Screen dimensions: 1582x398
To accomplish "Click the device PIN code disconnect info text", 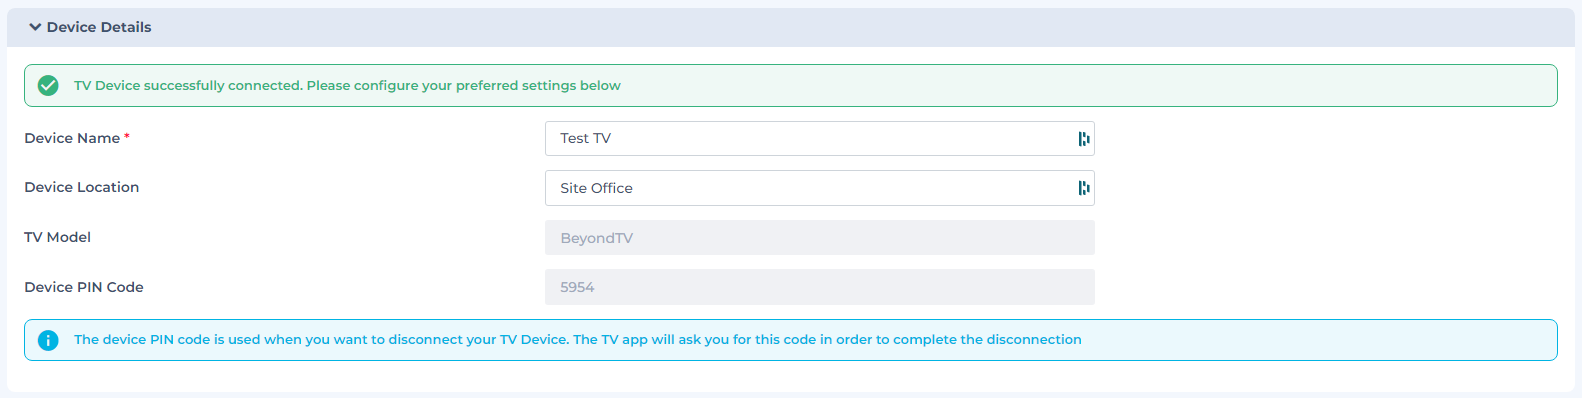I will click(x=578, y=340).
